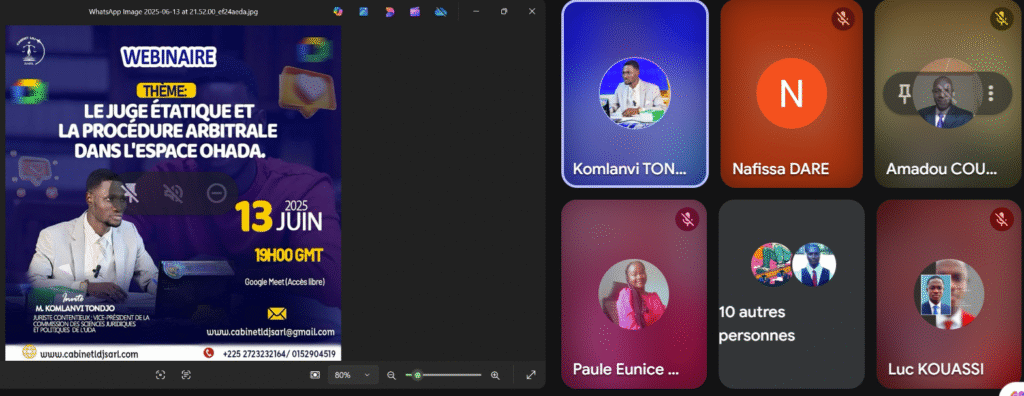Click the 'Paule Eunice ...' name label
The image size is (1024, 396).
pos(626,369)
